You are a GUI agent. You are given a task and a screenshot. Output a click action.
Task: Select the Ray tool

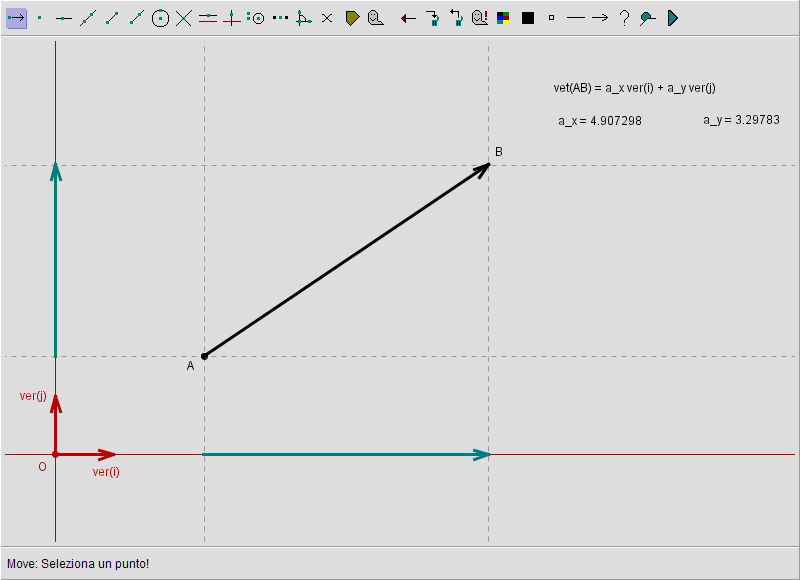click(136, 18)
